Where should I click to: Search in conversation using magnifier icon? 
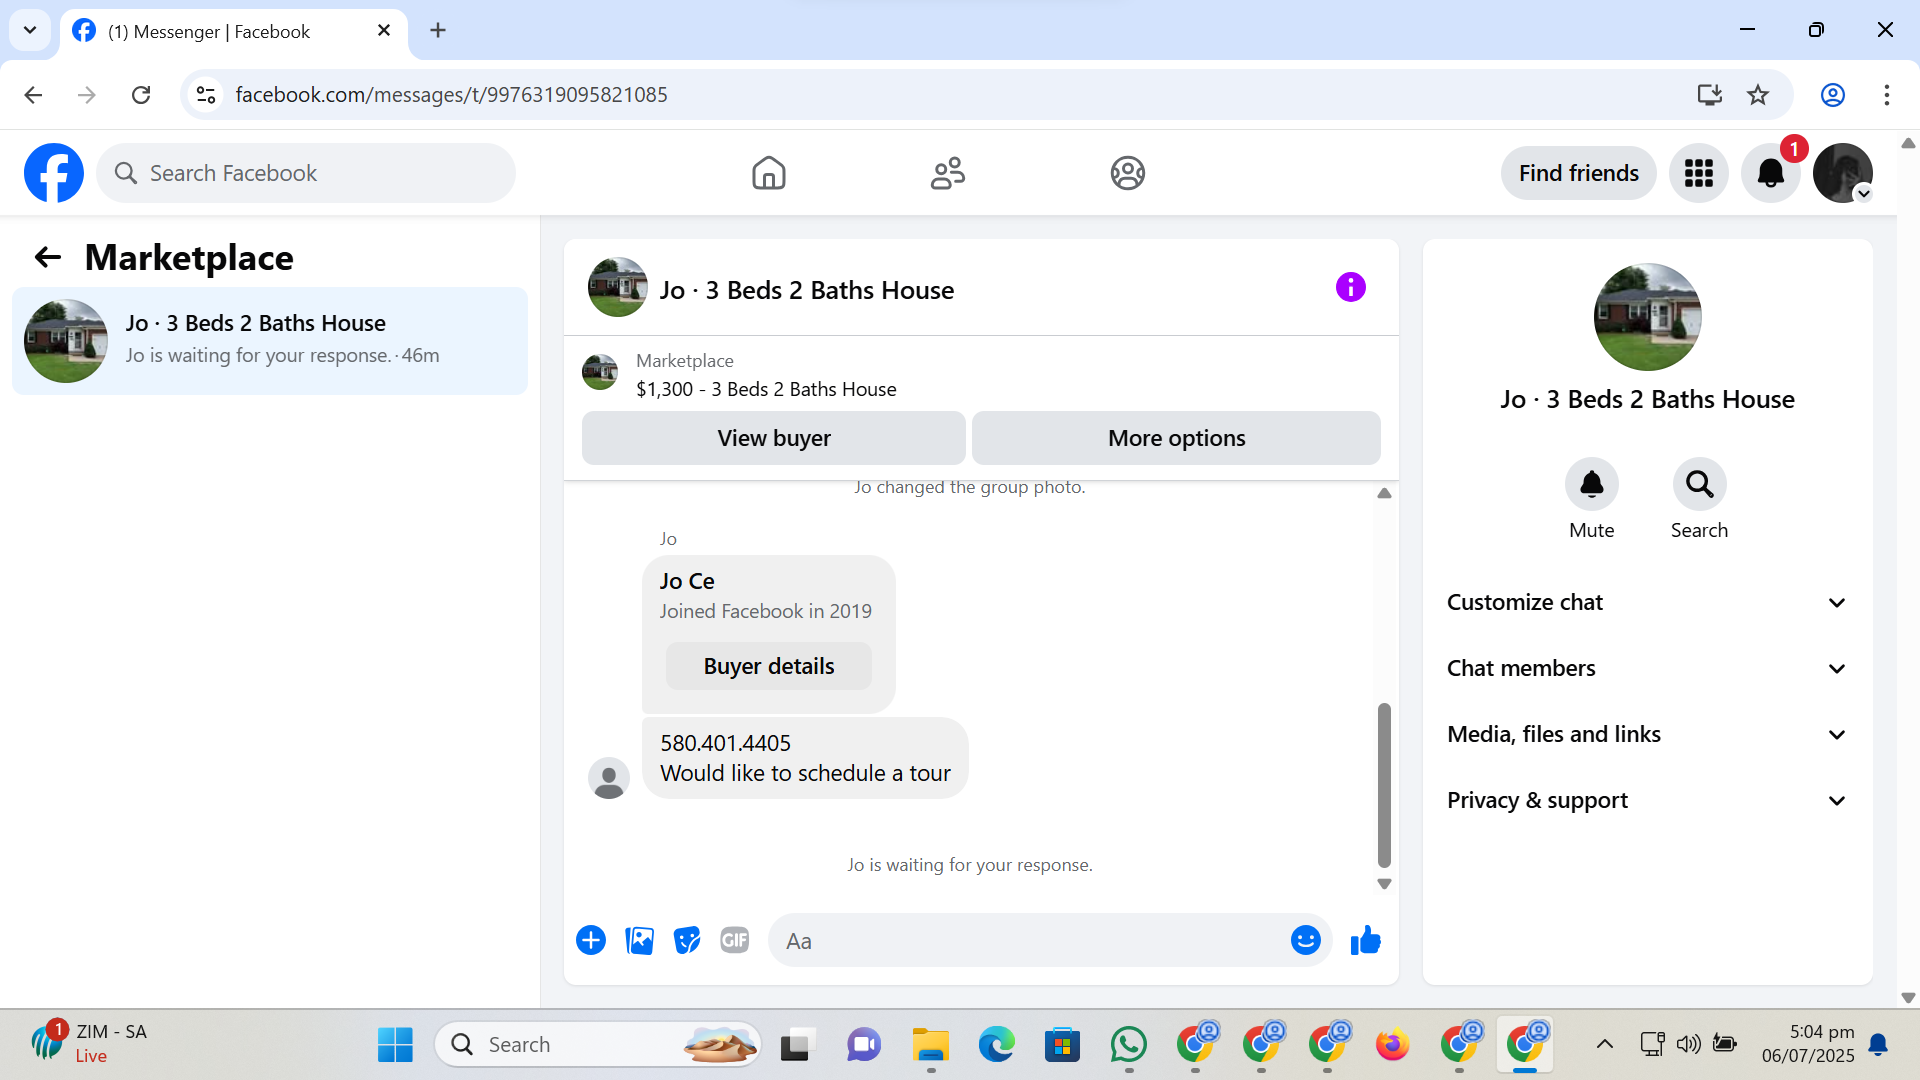(1699, 485)
